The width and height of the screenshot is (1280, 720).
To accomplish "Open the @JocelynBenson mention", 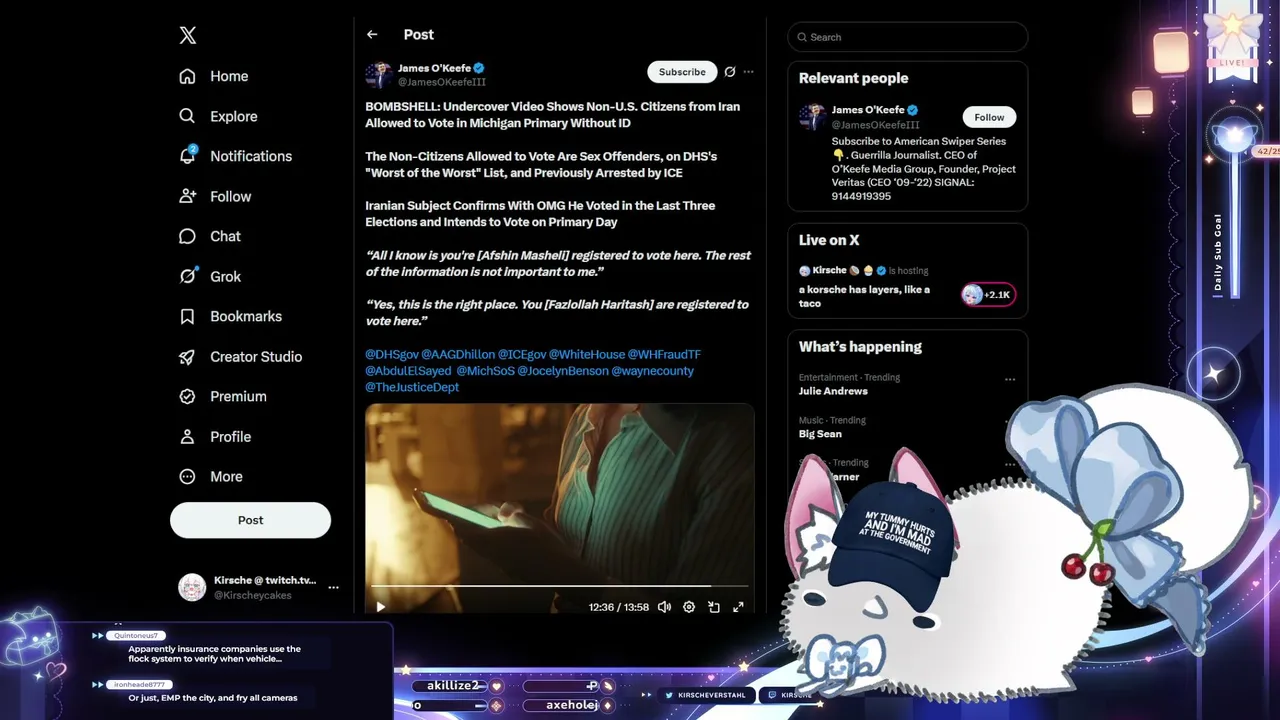I will click(563, 371).
